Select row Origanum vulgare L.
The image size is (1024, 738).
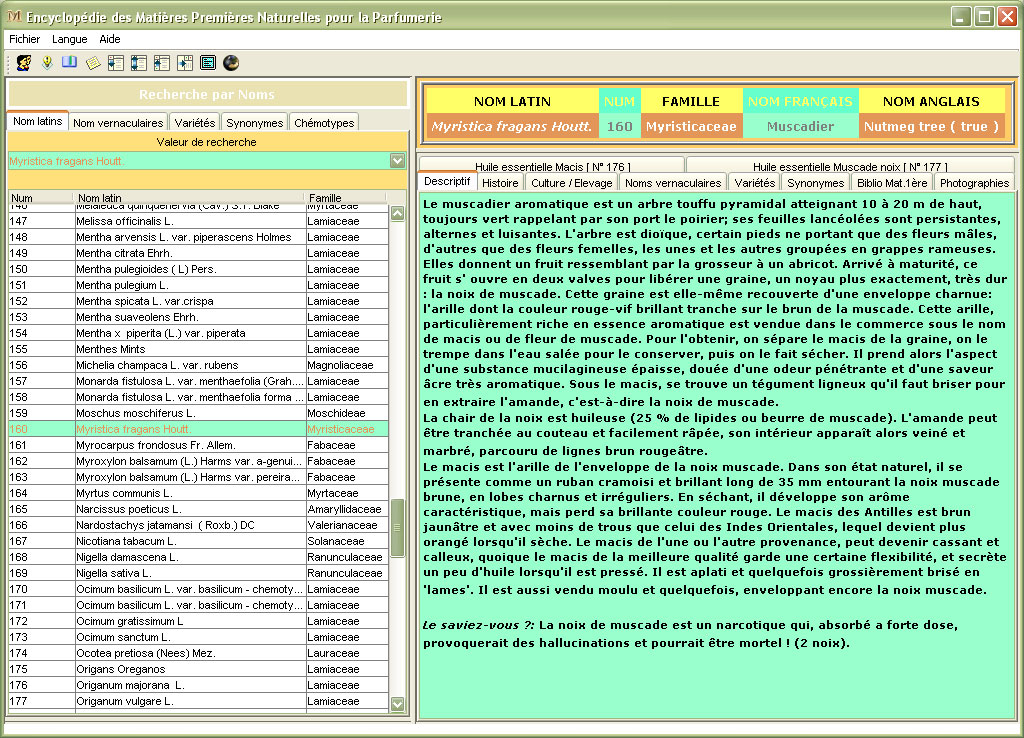pos(199,701)
